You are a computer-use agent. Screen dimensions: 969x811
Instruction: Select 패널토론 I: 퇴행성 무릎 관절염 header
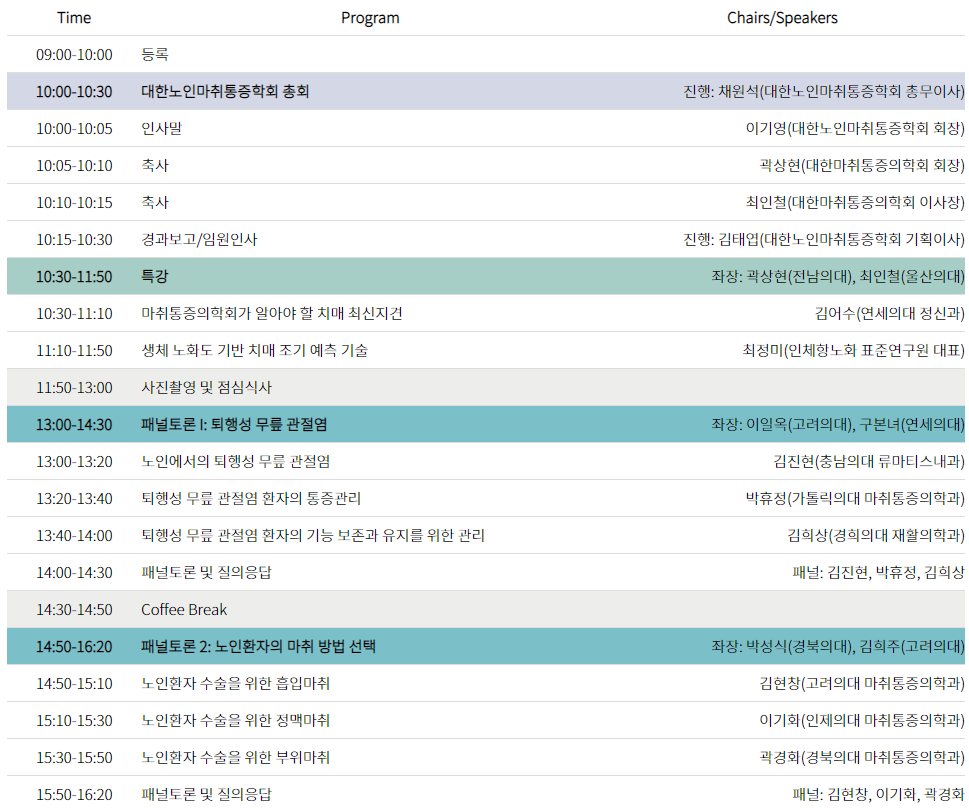click(486, 425)
